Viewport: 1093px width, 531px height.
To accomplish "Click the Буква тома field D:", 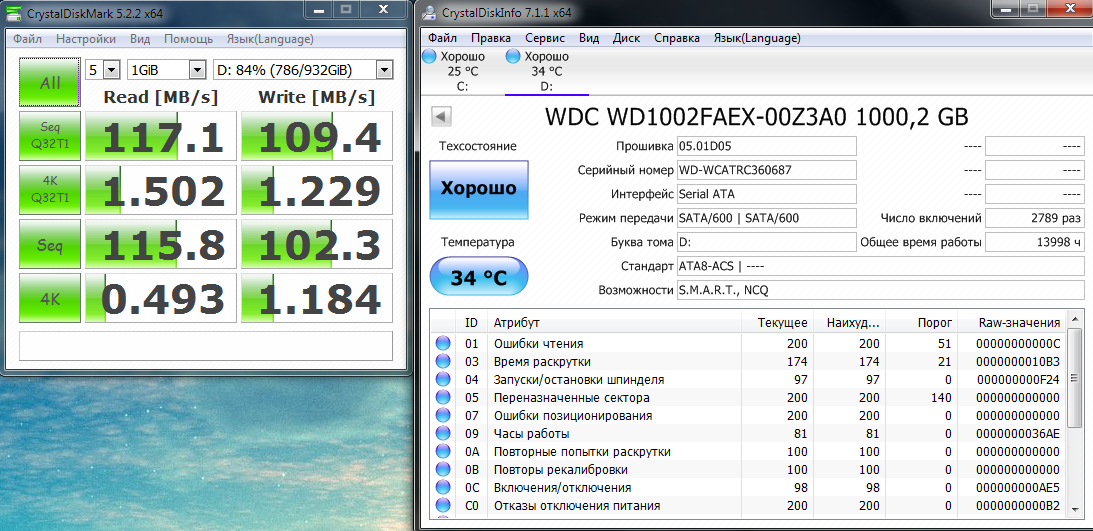I will [x=766, y=242].
